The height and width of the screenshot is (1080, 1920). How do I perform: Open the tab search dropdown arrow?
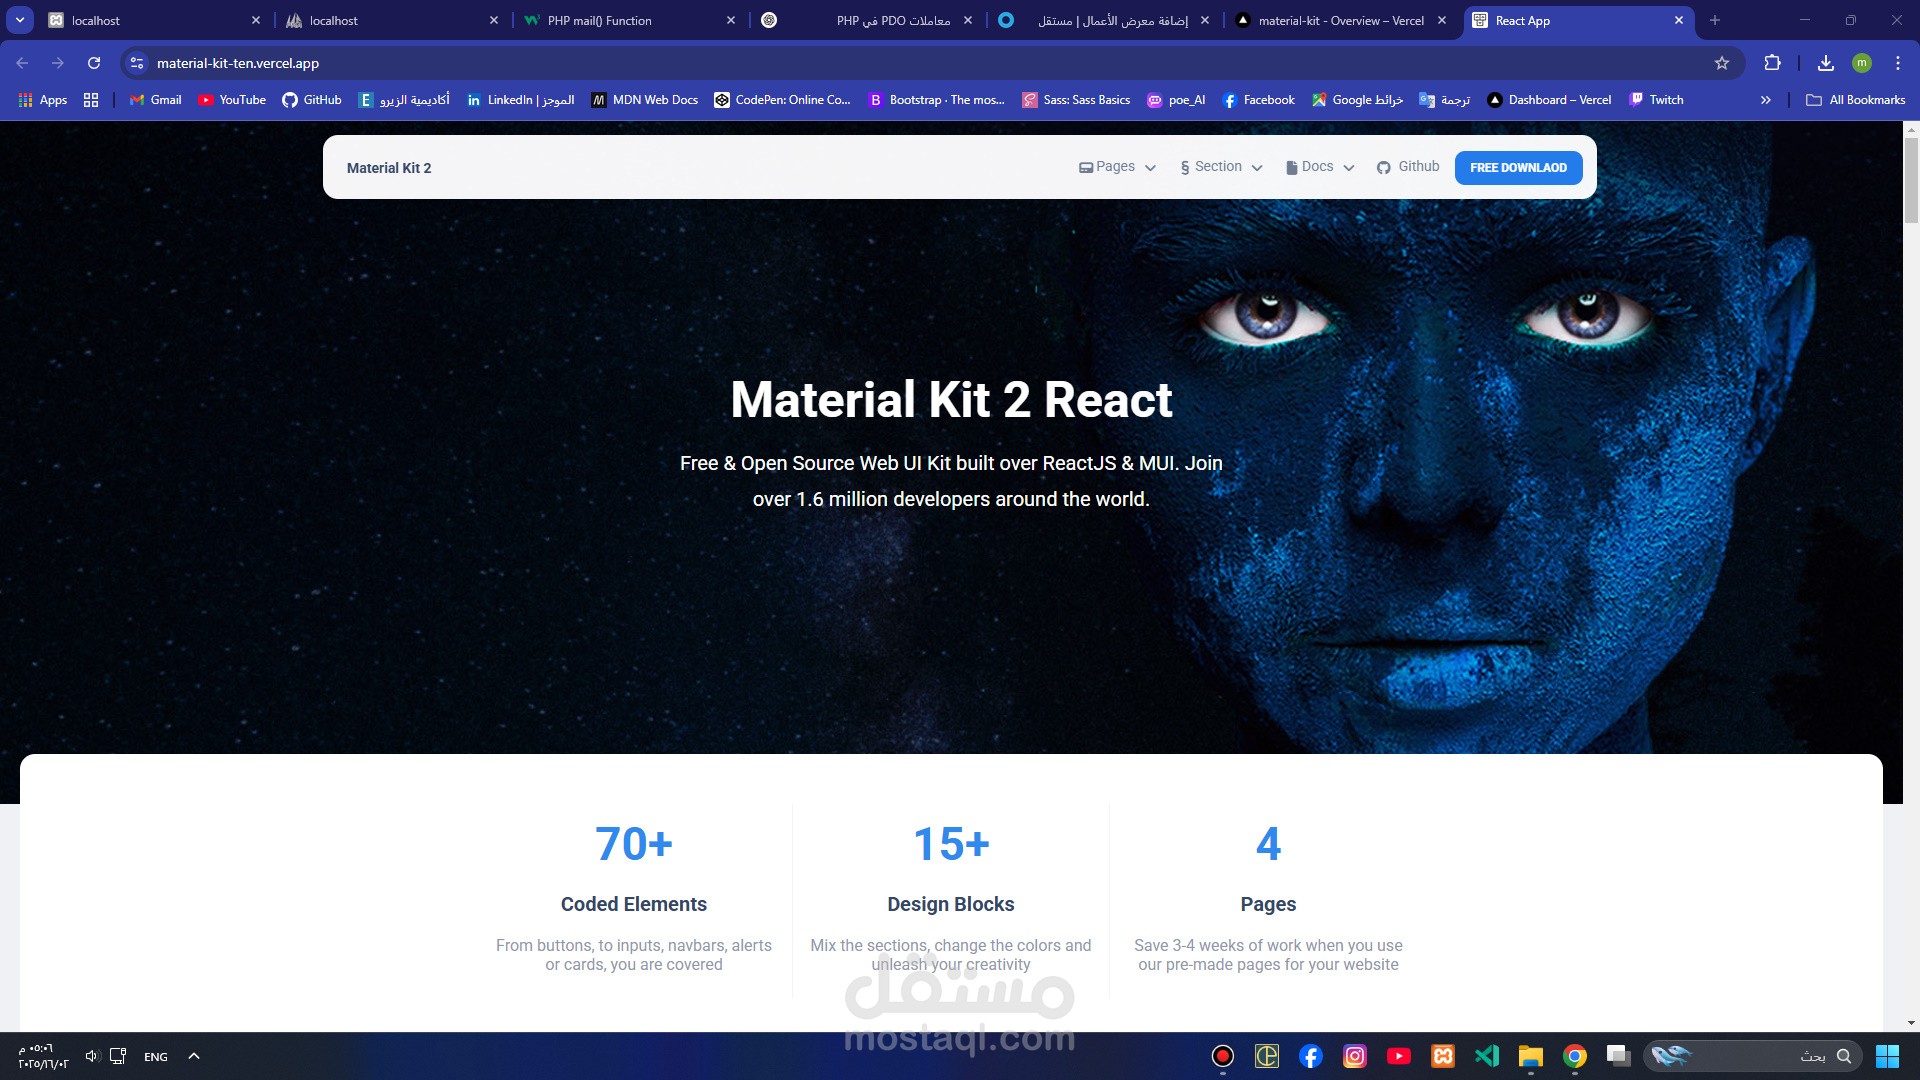(20, 20)
